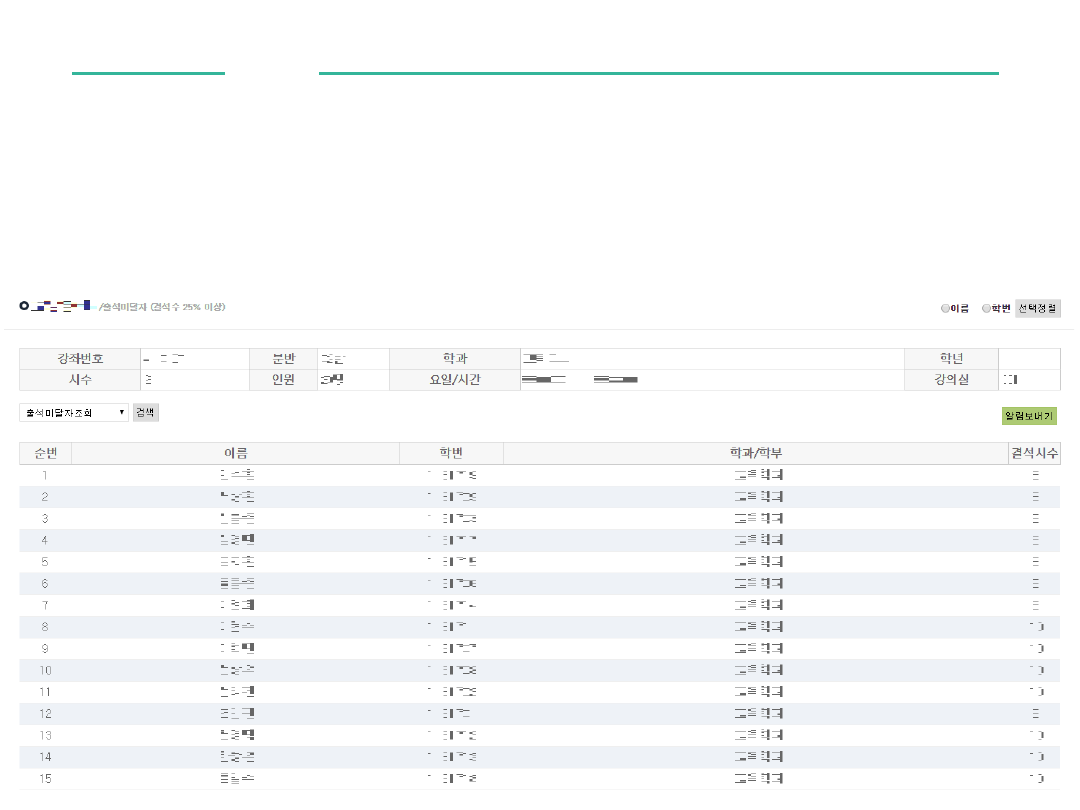Select the 이름 sort radio button
Image resolution: width=1080 pixels, height=810 pixels.
pyautogui.click(x=945, y=309)
